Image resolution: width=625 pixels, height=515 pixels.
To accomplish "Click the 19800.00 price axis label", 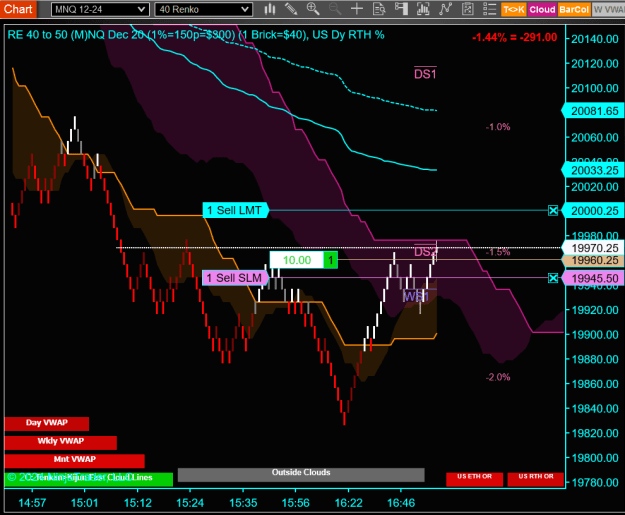I will pyautogui.click(x=595, y=458).
